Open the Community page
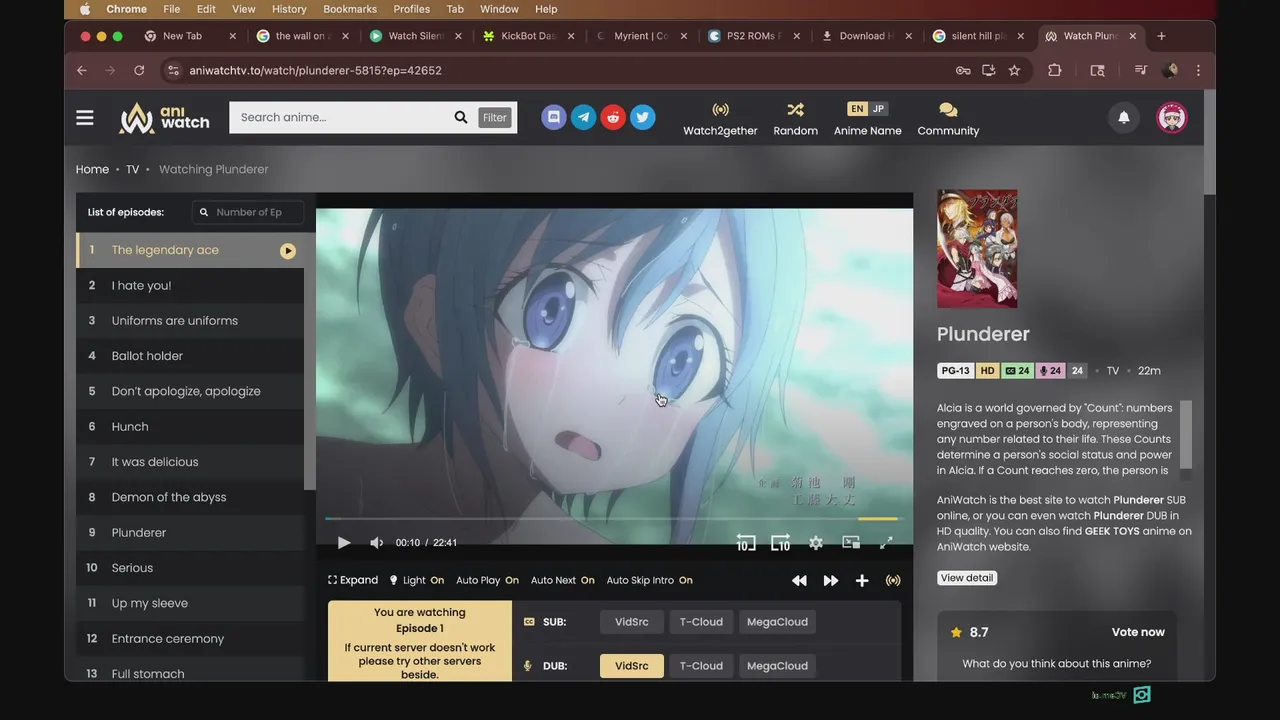This screenshot has height=720, width=1280. (948, 119)
